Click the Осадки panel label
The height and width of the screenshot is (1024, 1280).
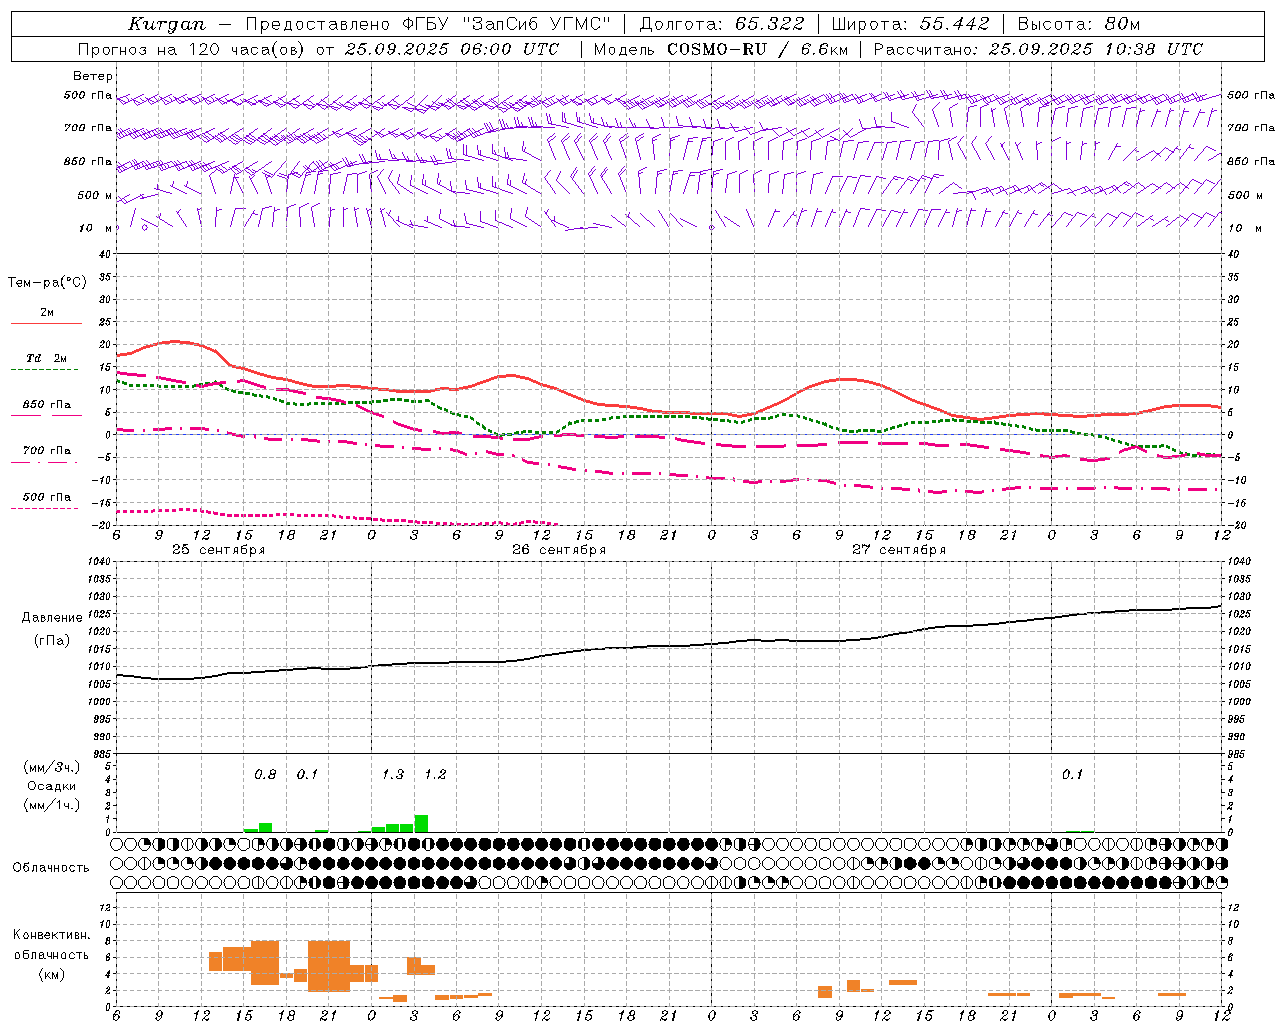pos(51,786)
